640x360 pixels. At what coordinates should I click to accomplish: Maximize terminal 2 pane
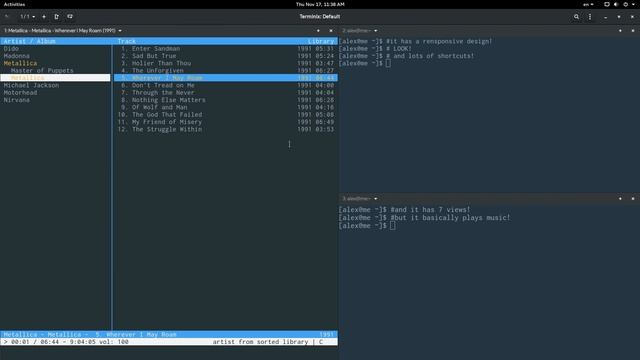(x=620, y=31)
